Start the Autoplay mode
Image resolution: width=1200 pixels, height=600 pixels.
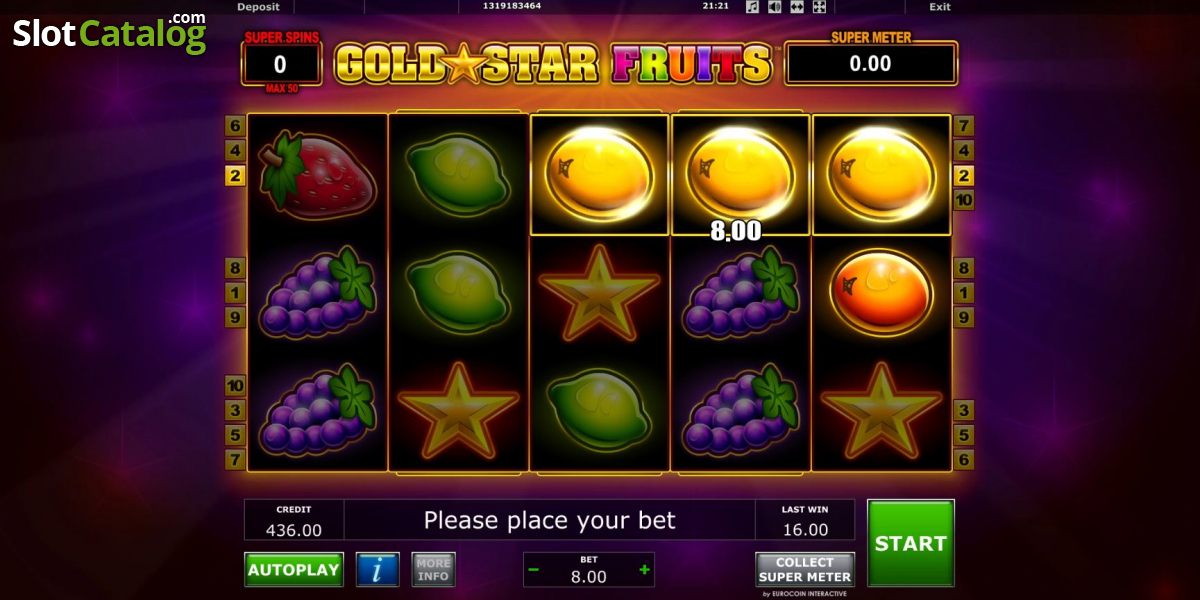[294, 569]
